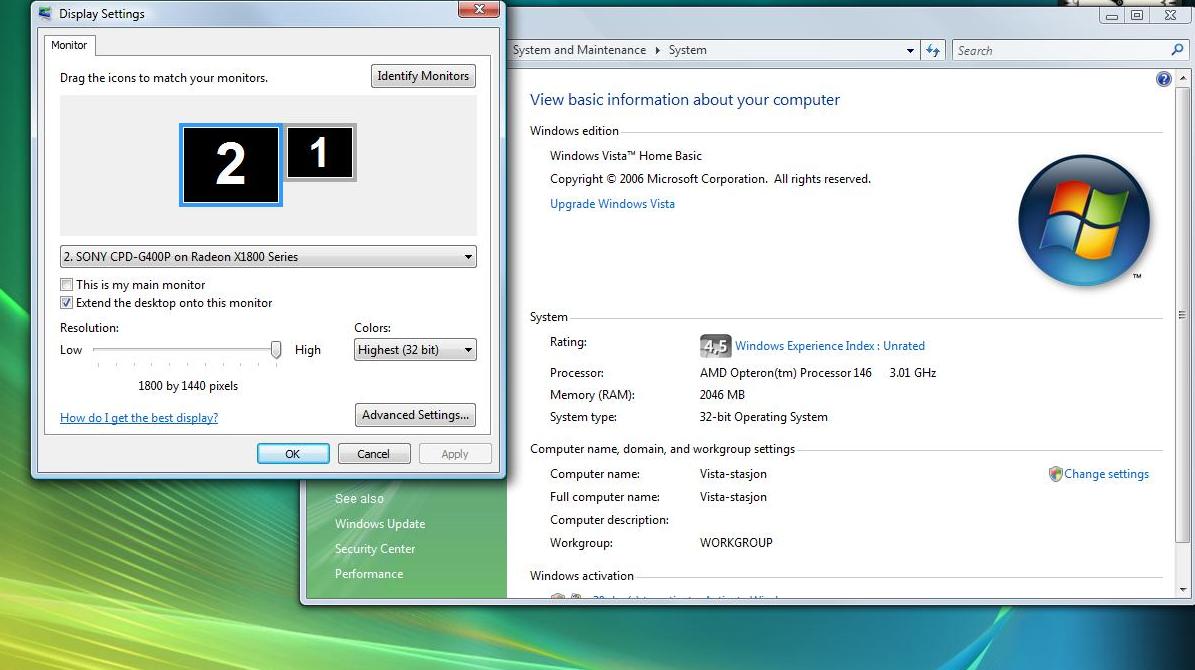The image size is (1195, 670).
Task: Open Performance link in See also
Action: 369,574
